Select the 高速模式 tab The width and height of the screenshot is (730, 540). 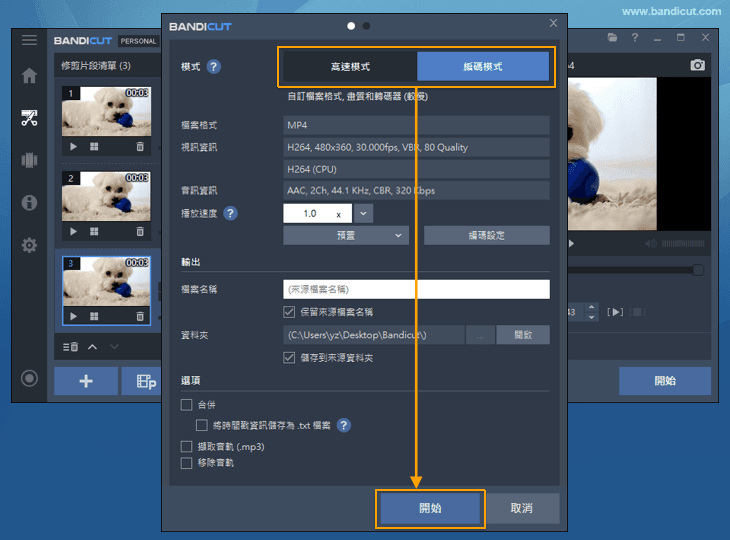(x=350, y=67)
